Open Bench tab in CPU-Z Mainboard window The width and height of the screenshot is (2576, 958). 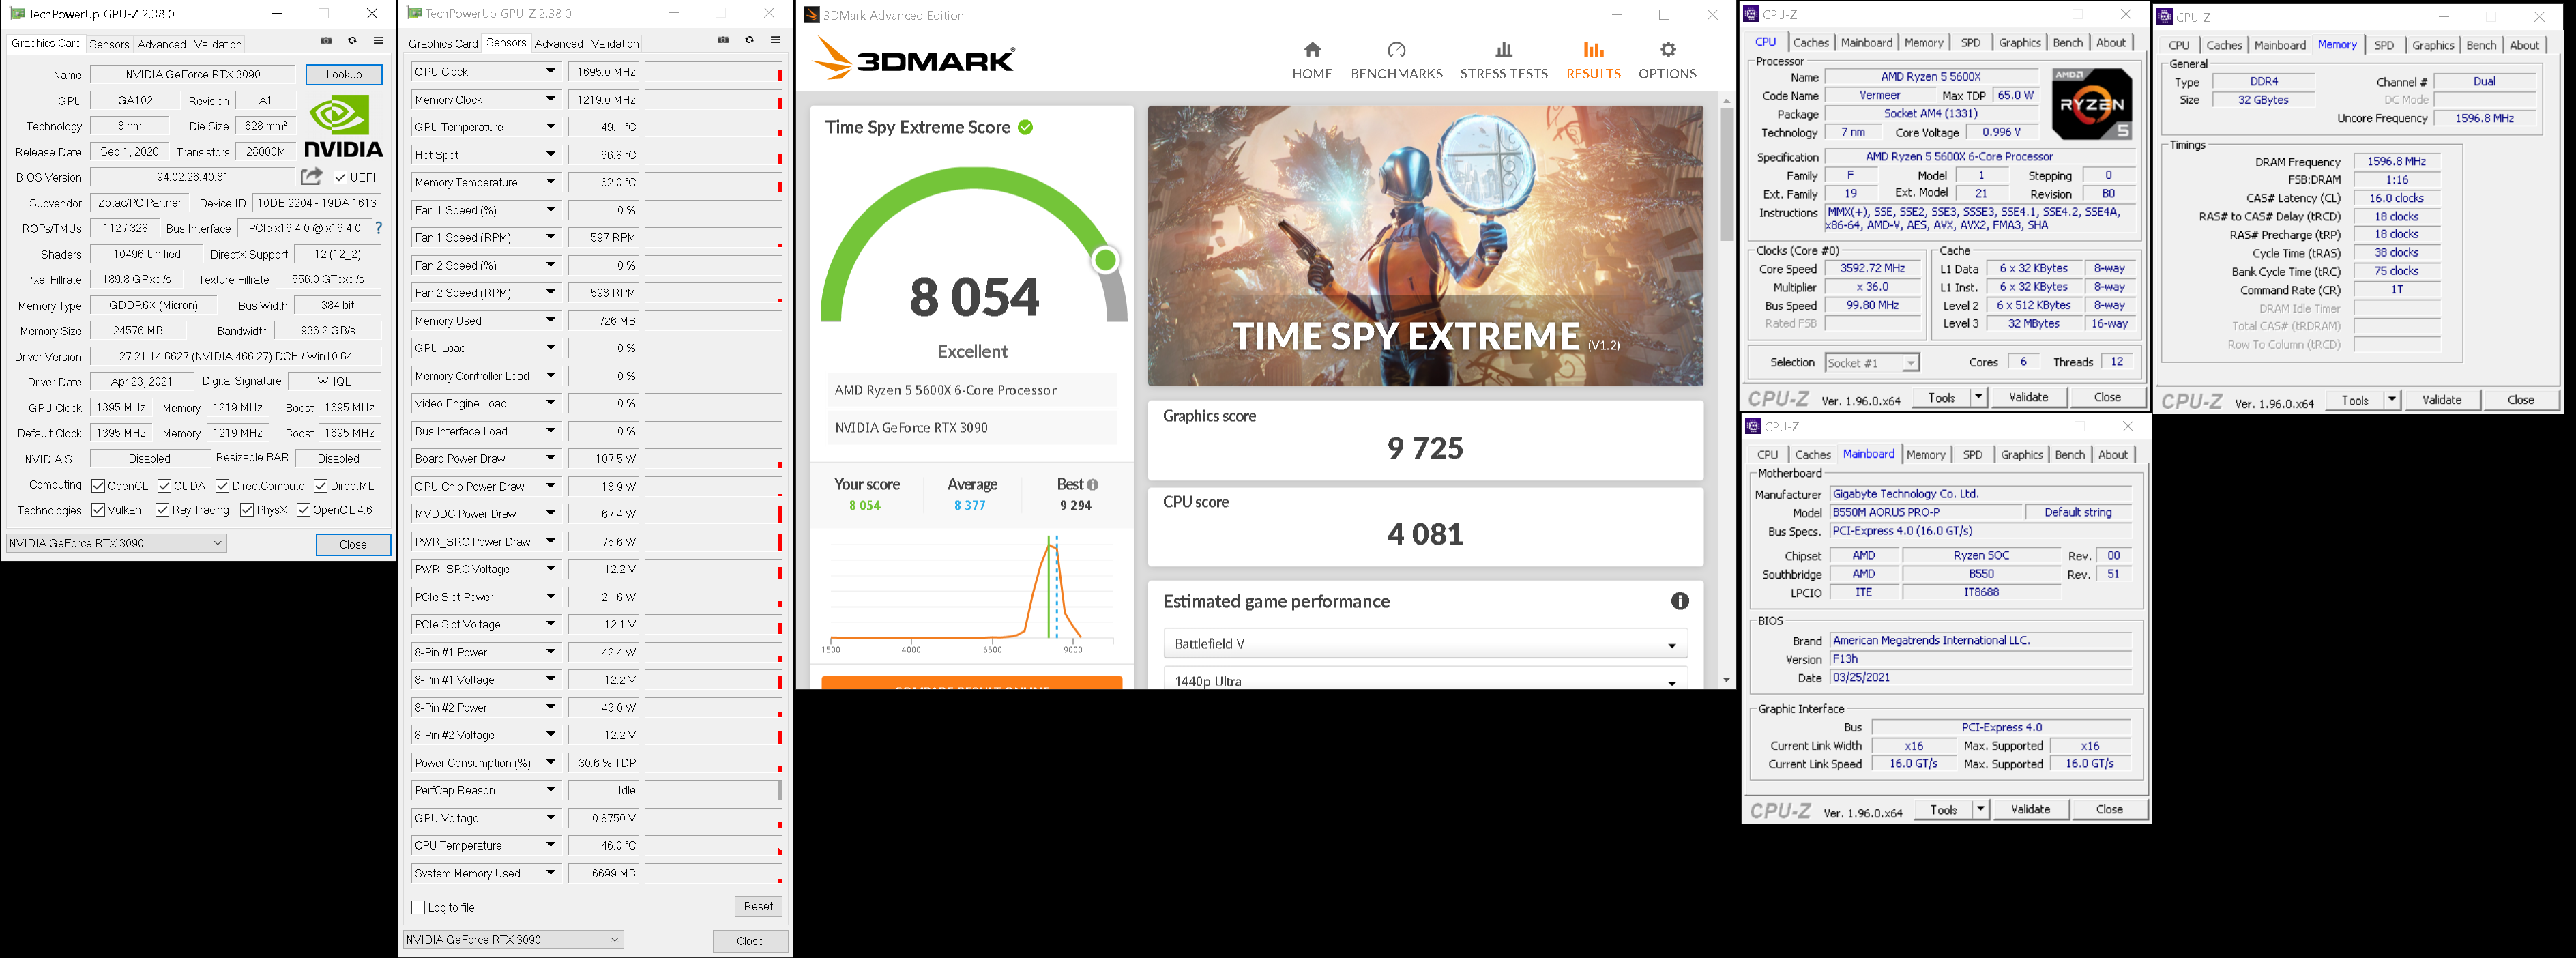click(2070, 454)
